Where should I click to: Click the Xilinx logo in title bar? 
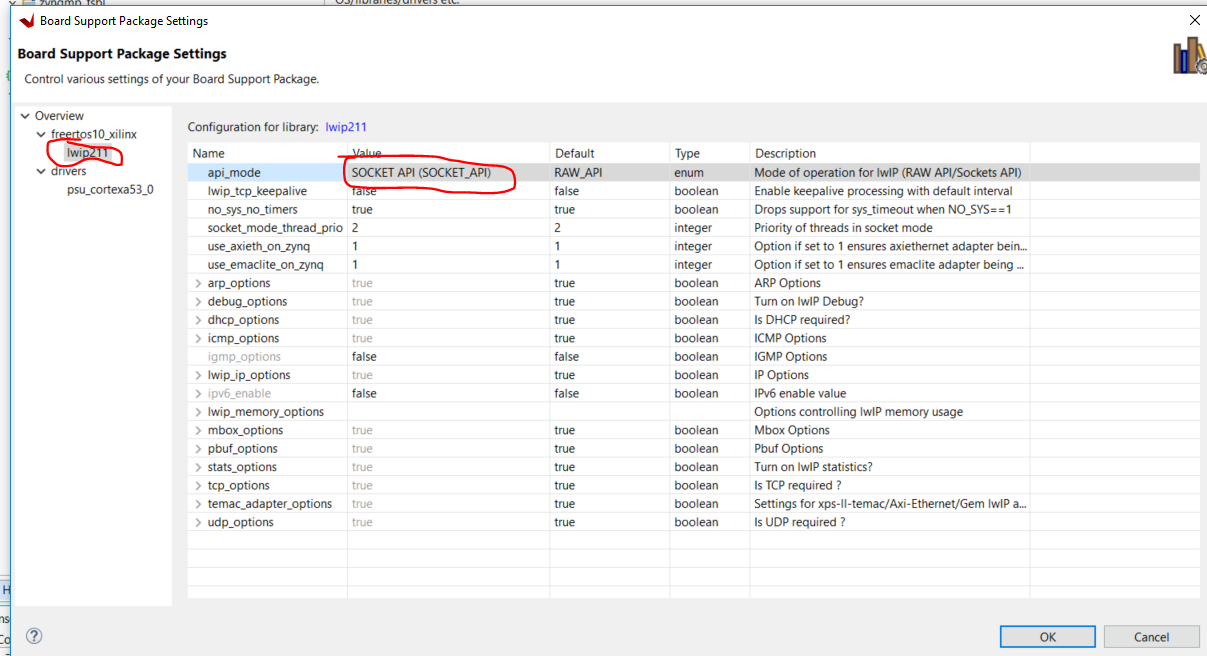click(26, 21)
